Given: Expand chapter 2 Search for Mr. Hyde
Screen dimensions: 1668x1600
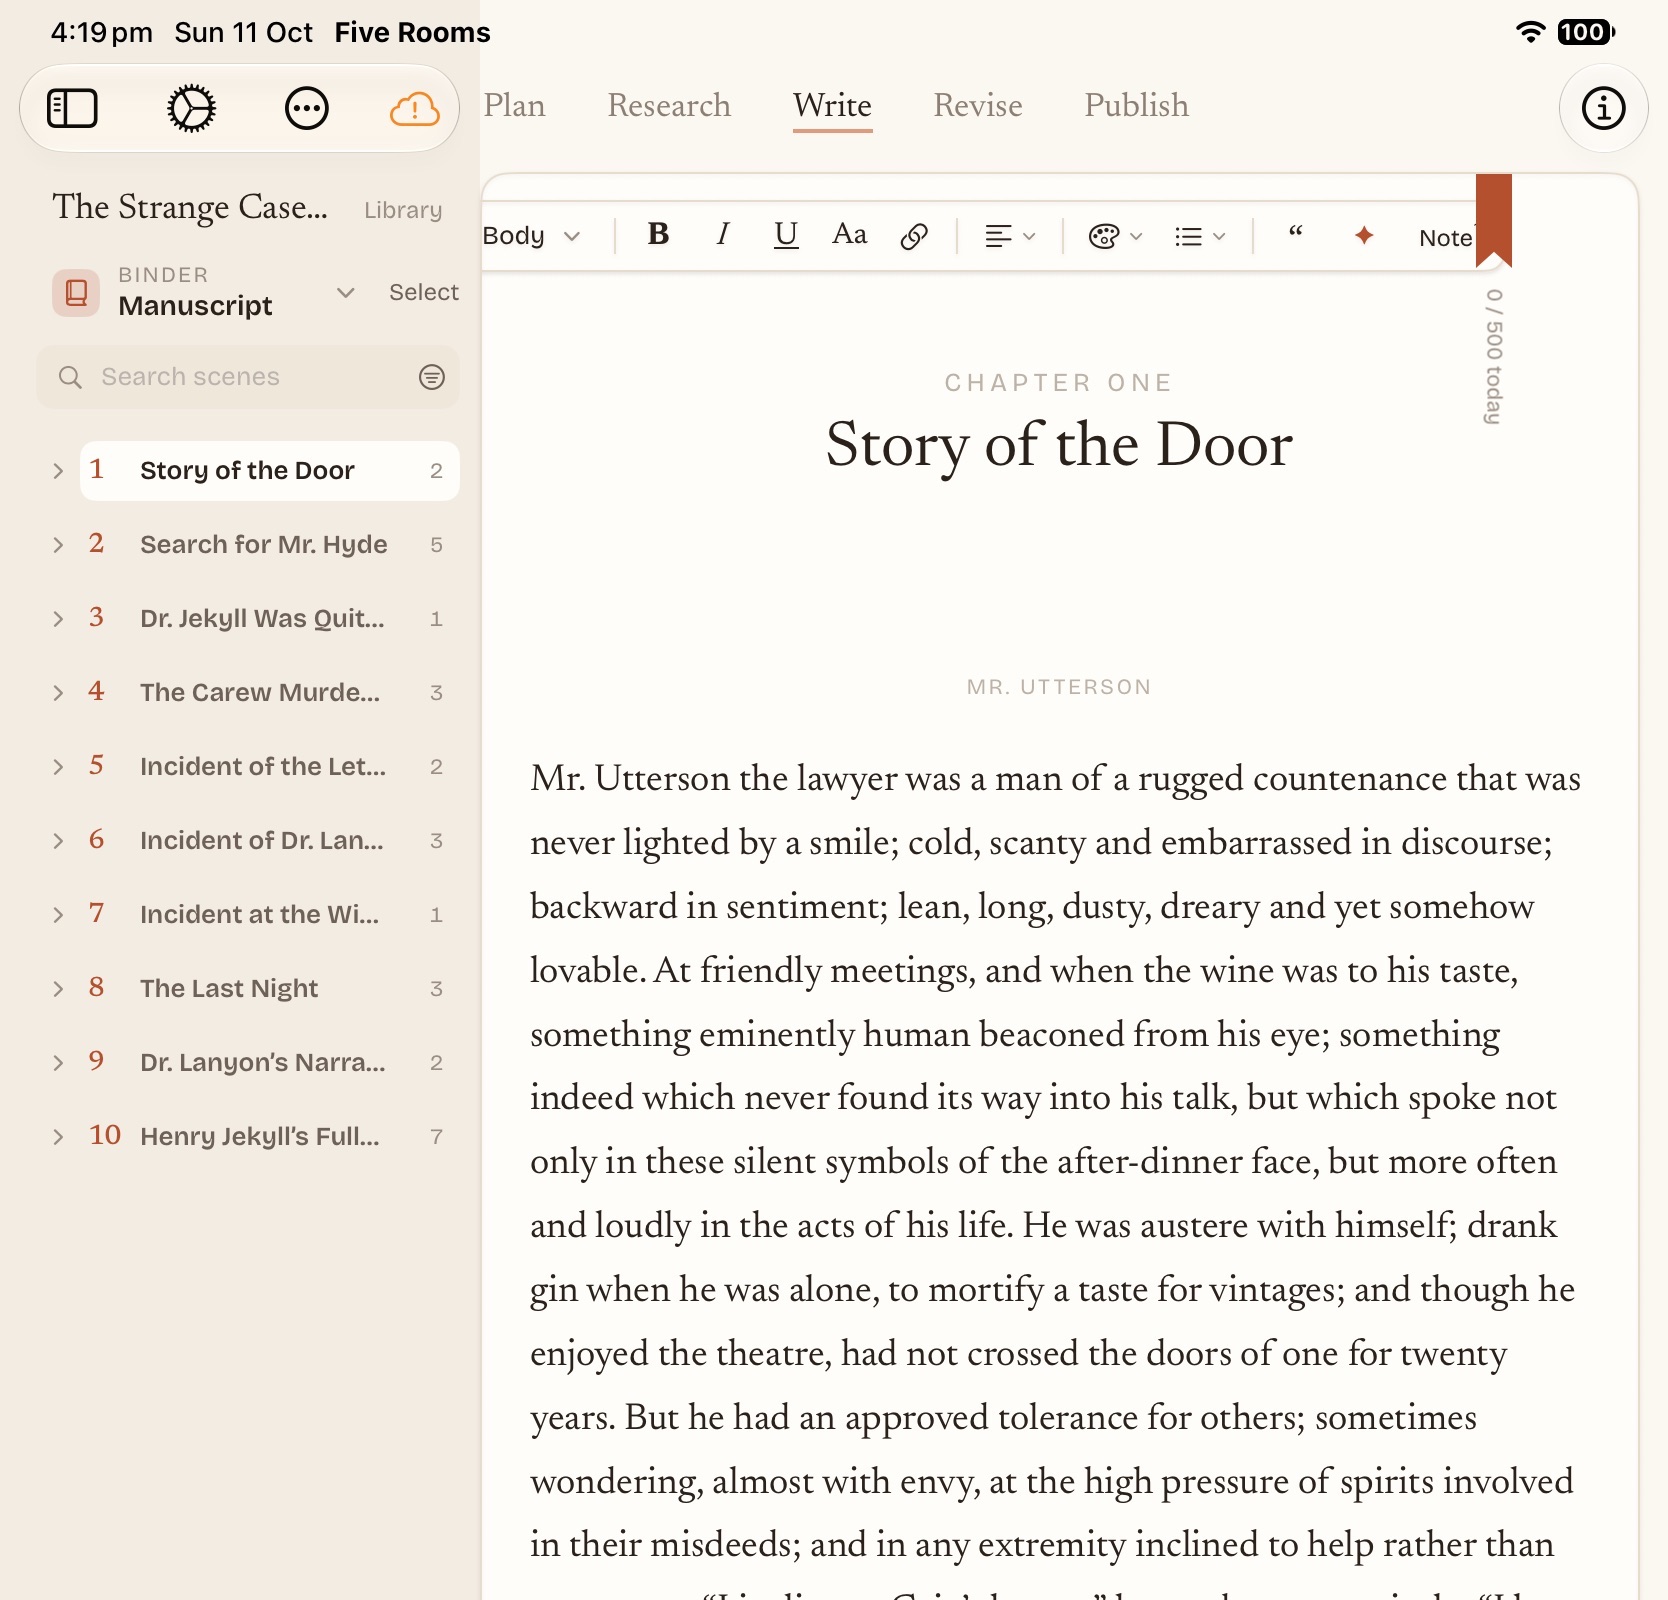Looking at the screenshot, I should [58, 545].
